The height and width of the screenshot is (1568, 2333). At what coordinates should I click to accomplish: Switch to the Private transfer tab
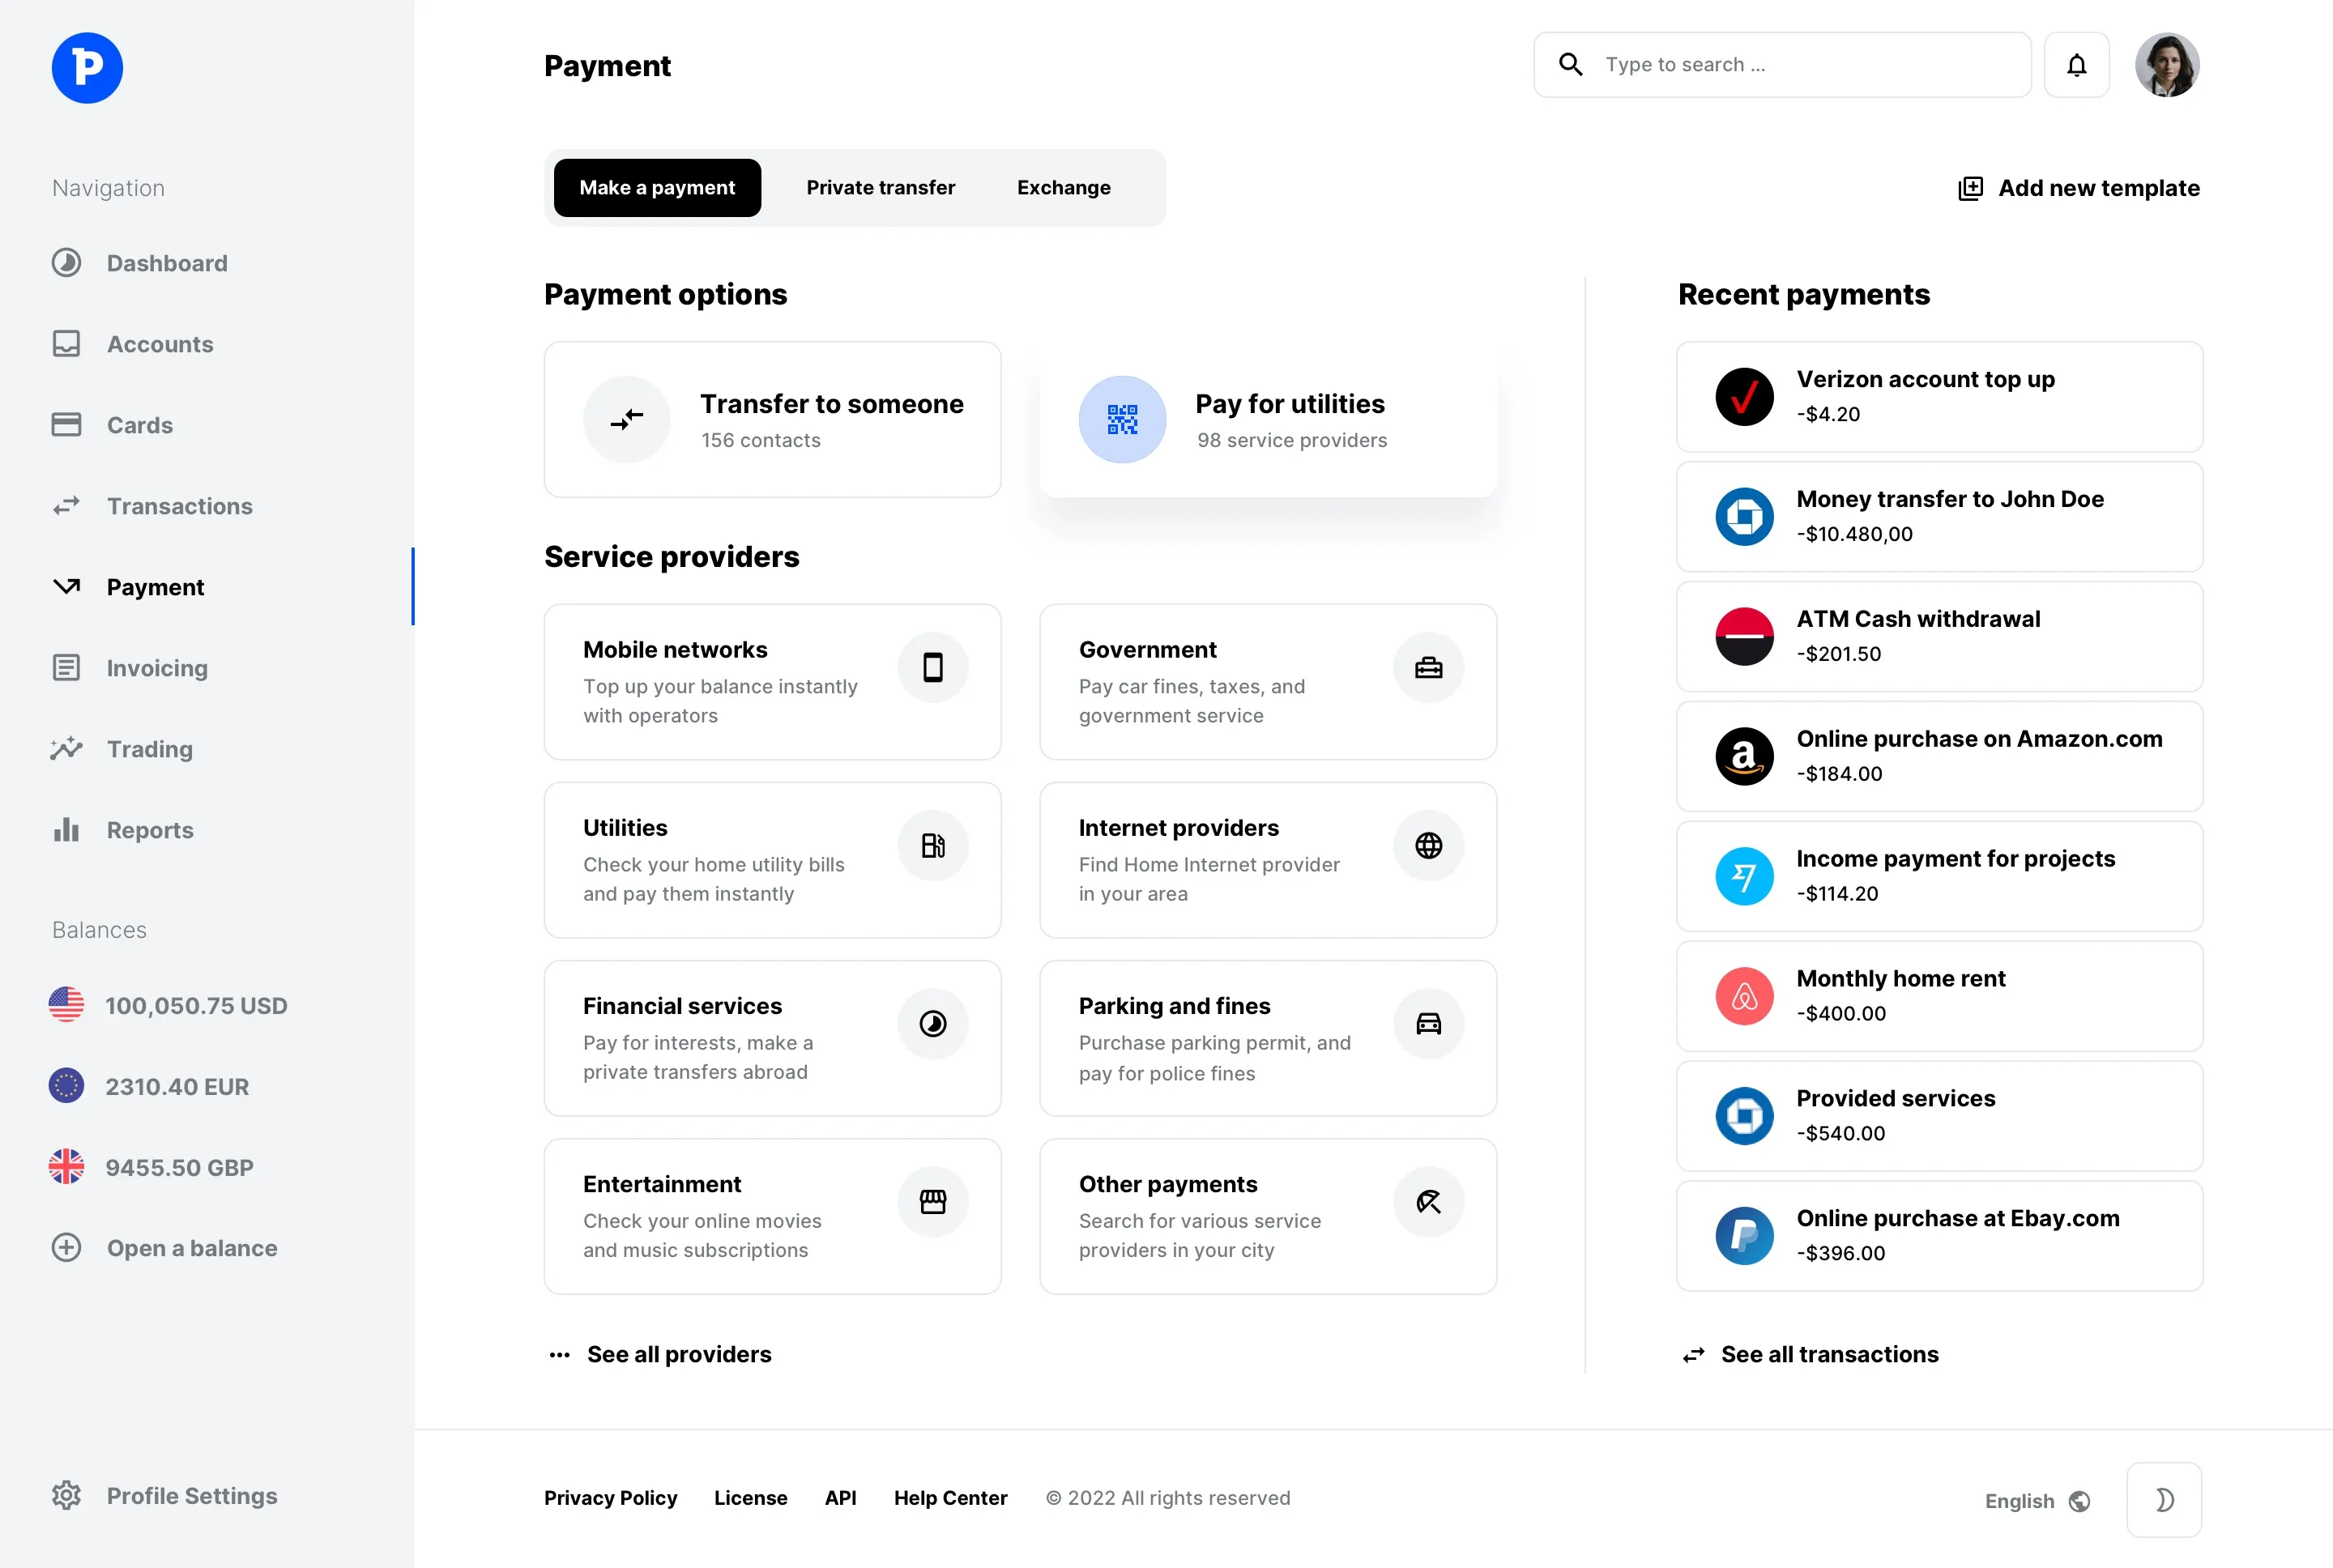(880, 188)
